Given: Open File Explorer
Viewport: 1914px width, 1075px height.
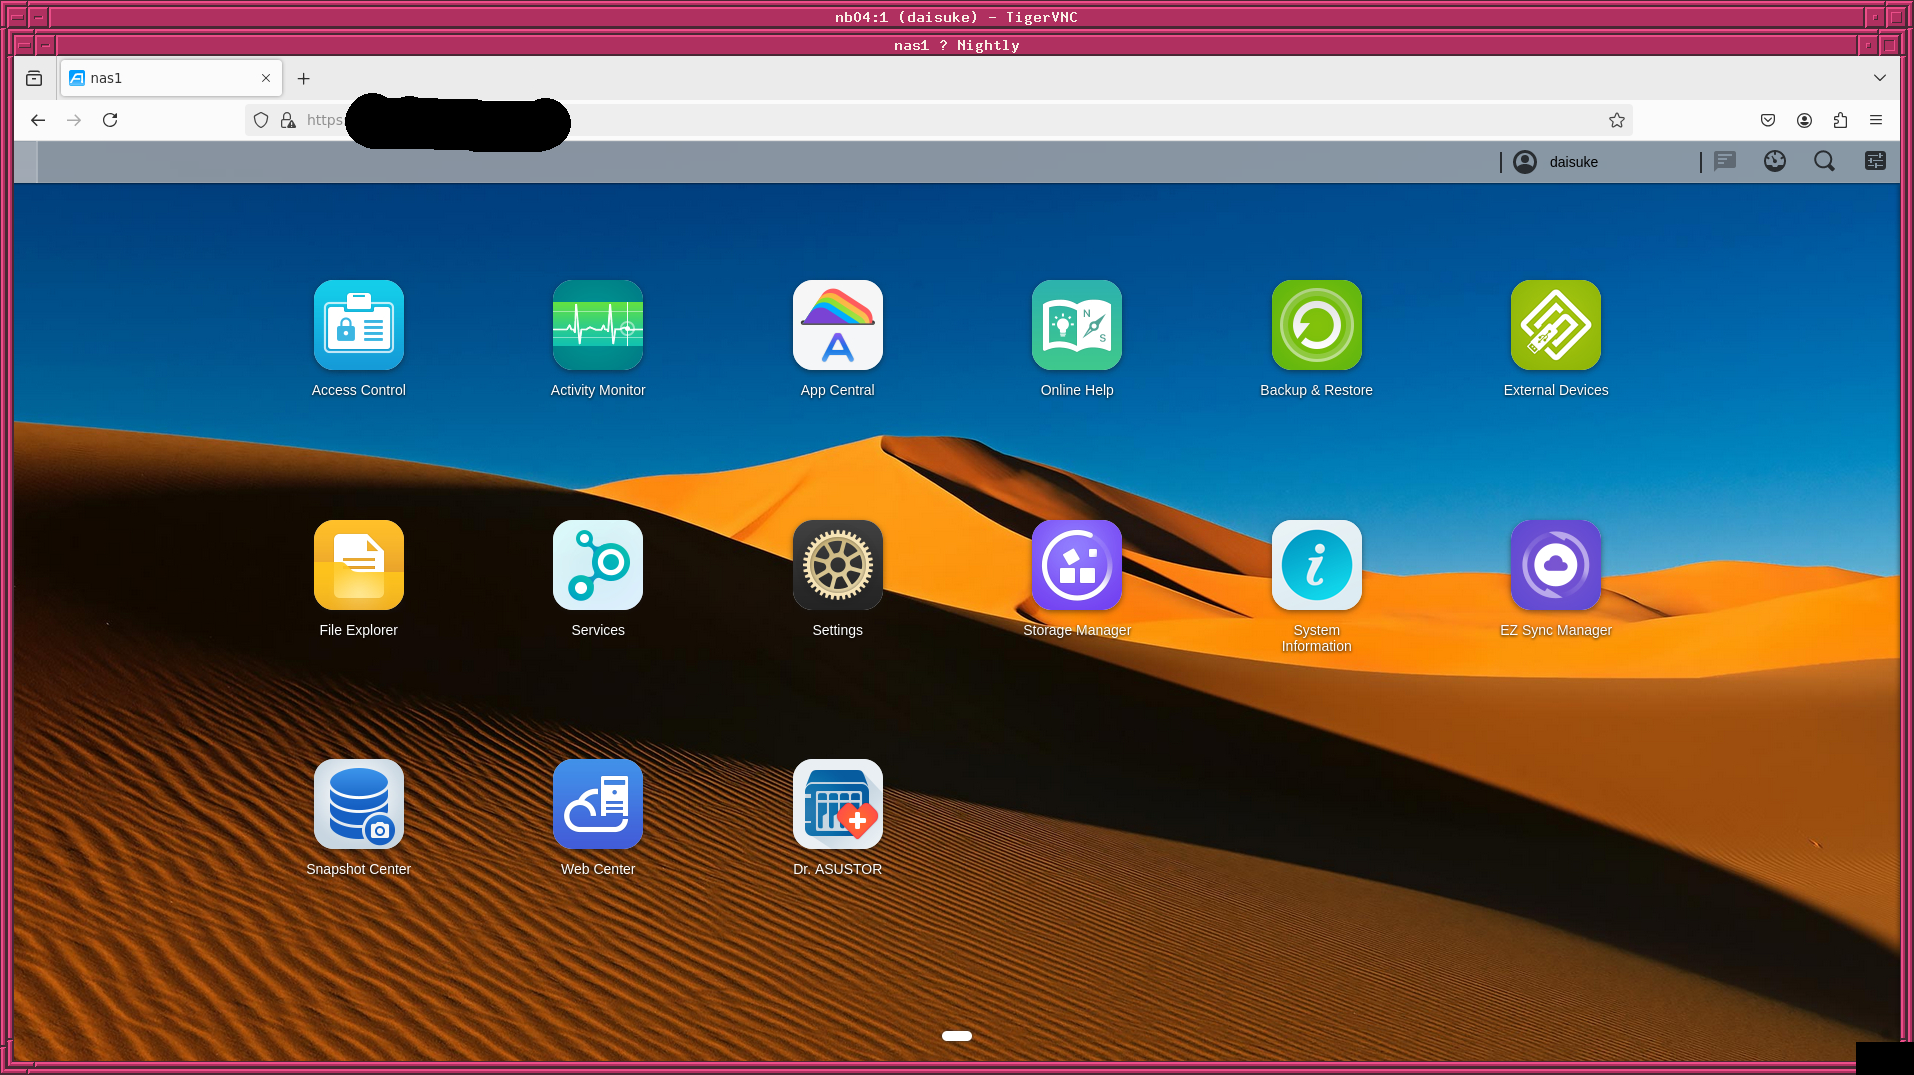Looking at the screenshot, I should click(x=358, y=565).
